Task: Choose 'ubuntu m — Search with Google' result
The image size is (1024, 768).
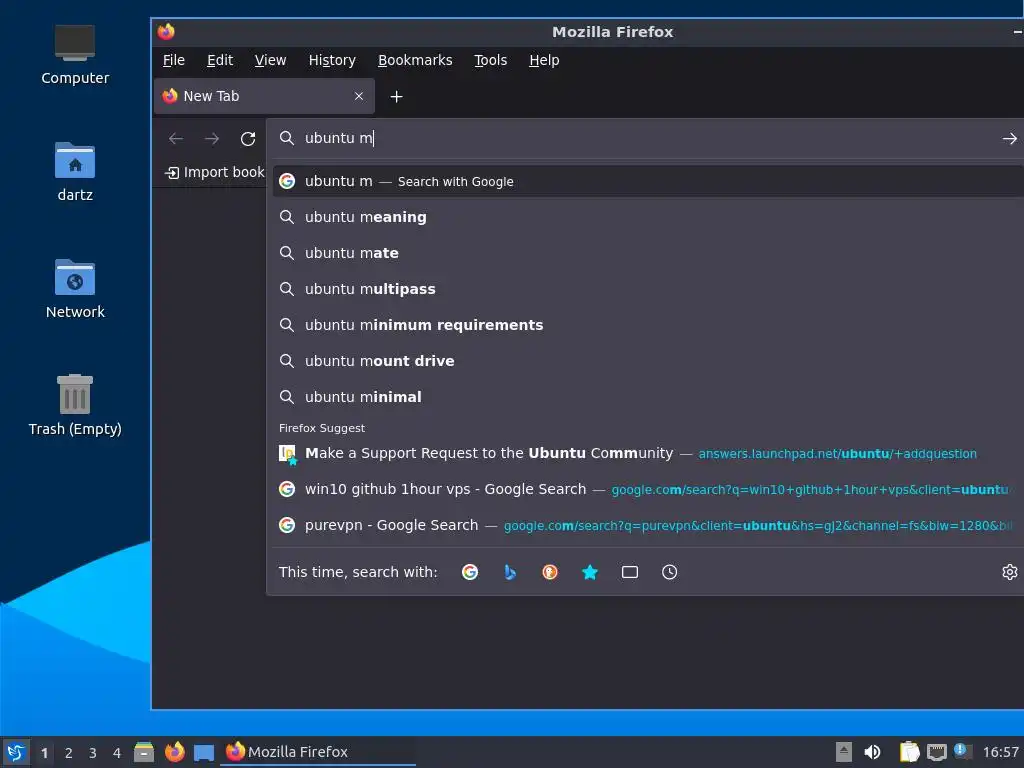Action: (648, 182)
